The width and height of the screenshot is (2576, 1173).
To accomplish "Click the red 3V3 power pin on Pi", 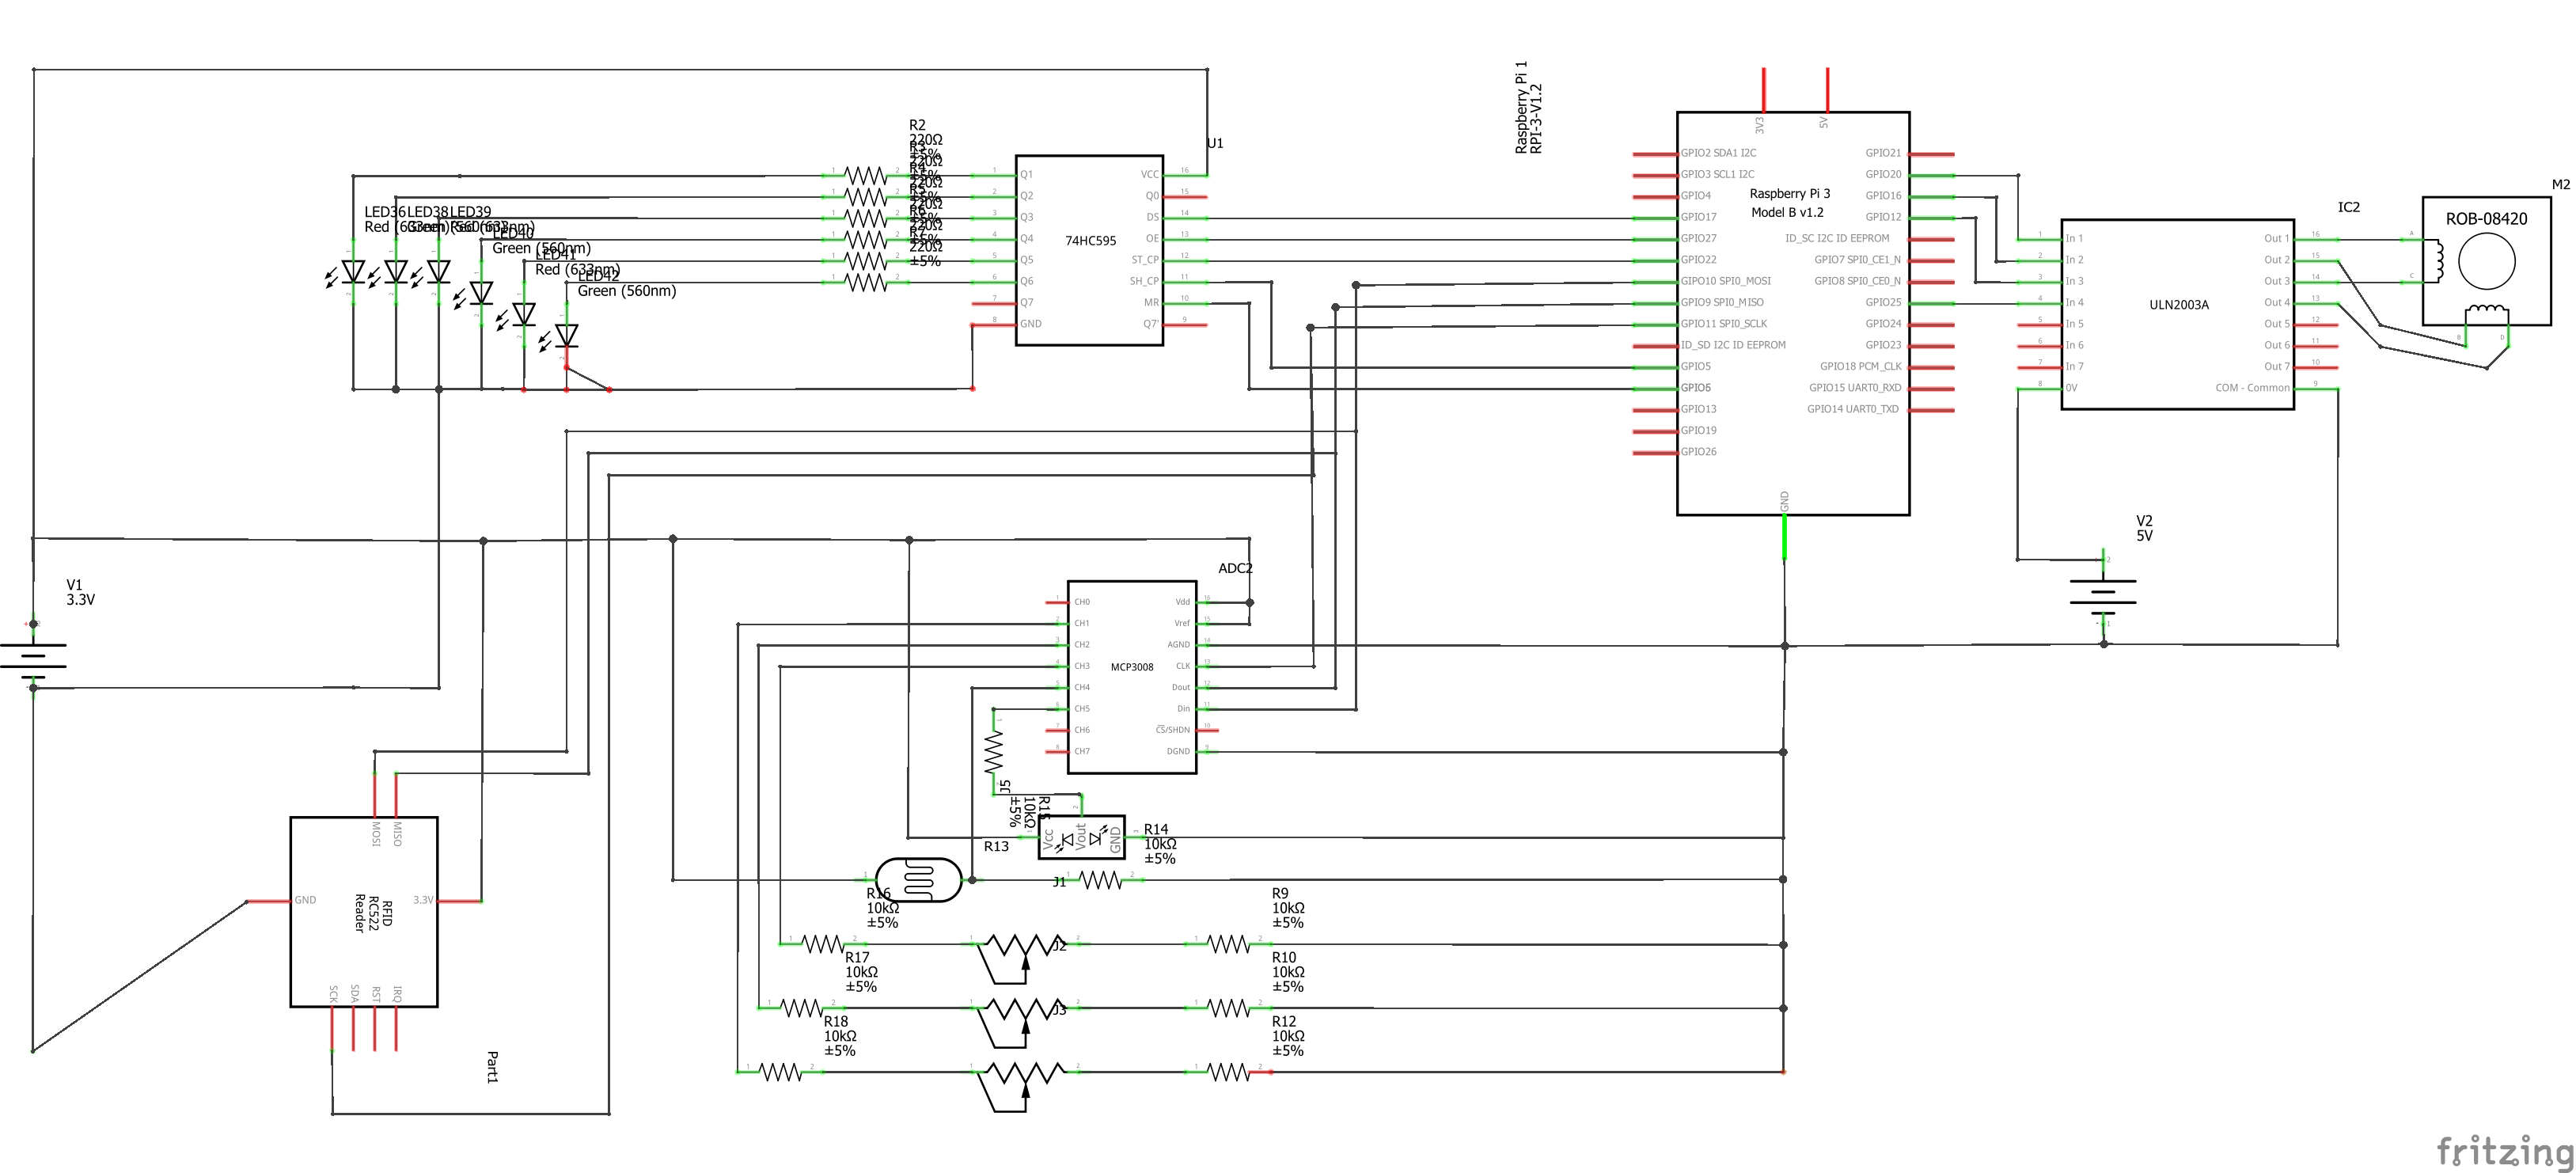I will (x=1764, y=90).
